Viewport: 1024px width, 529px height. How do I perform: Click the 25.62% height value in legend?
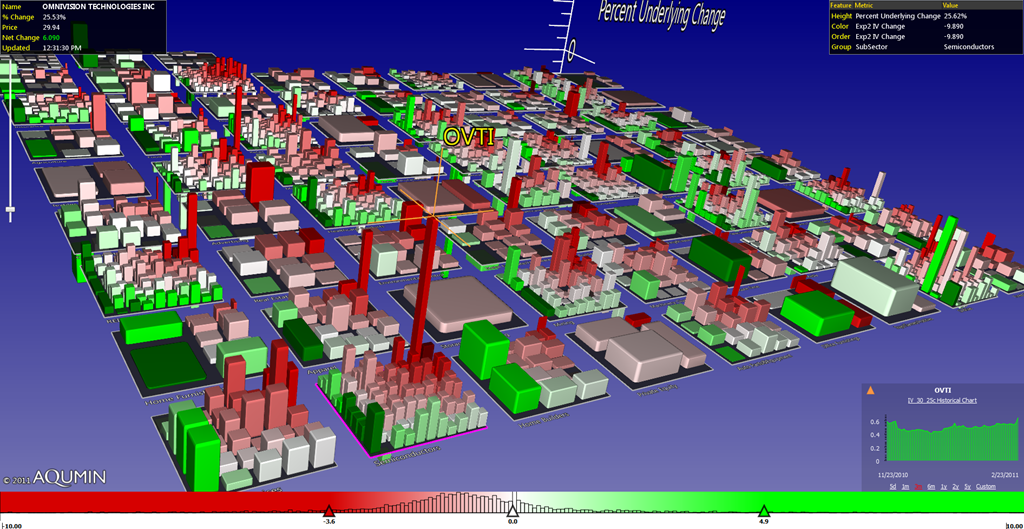pos(955,15)
